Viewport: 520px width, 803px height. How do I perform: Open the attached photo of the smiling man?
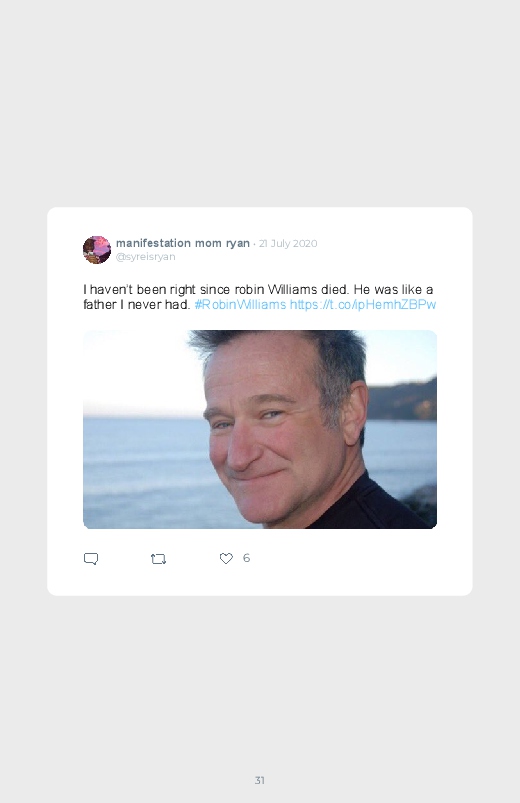point(260,429)
